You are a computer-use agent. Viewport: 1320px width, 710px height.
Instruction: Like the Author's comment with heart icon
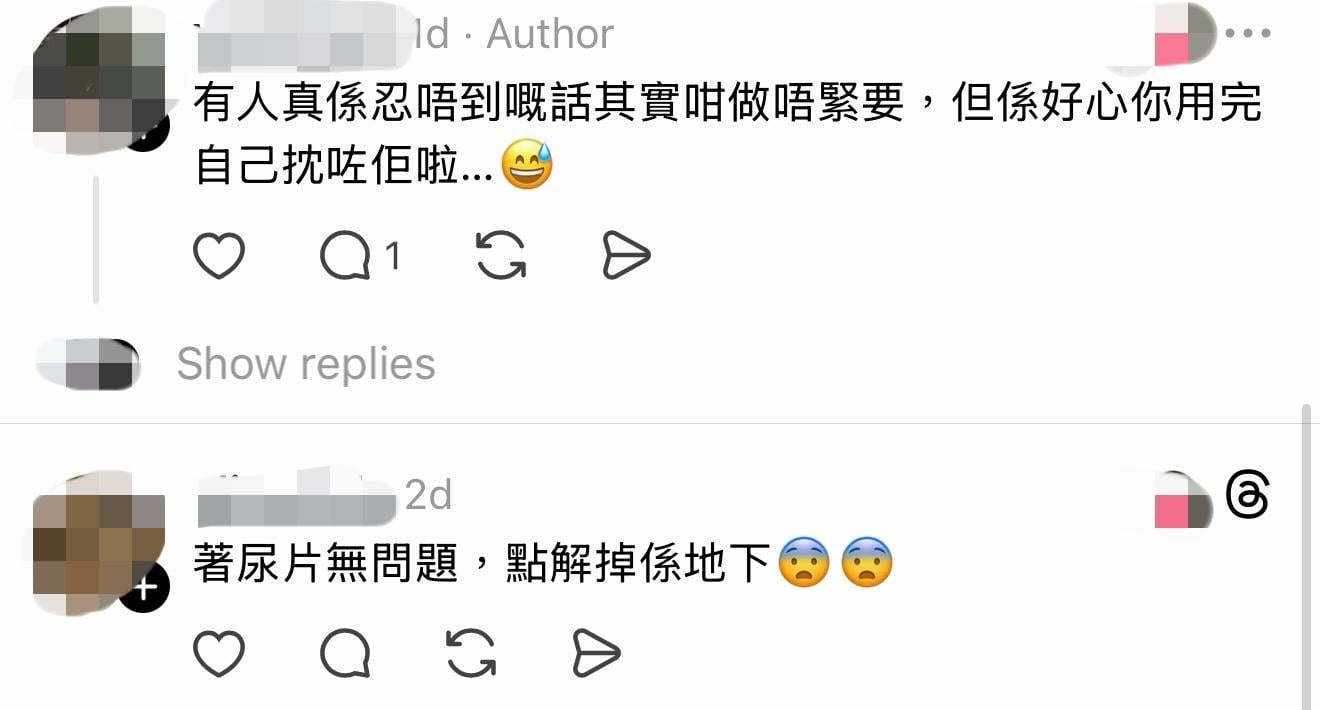(x=219, y=256)
